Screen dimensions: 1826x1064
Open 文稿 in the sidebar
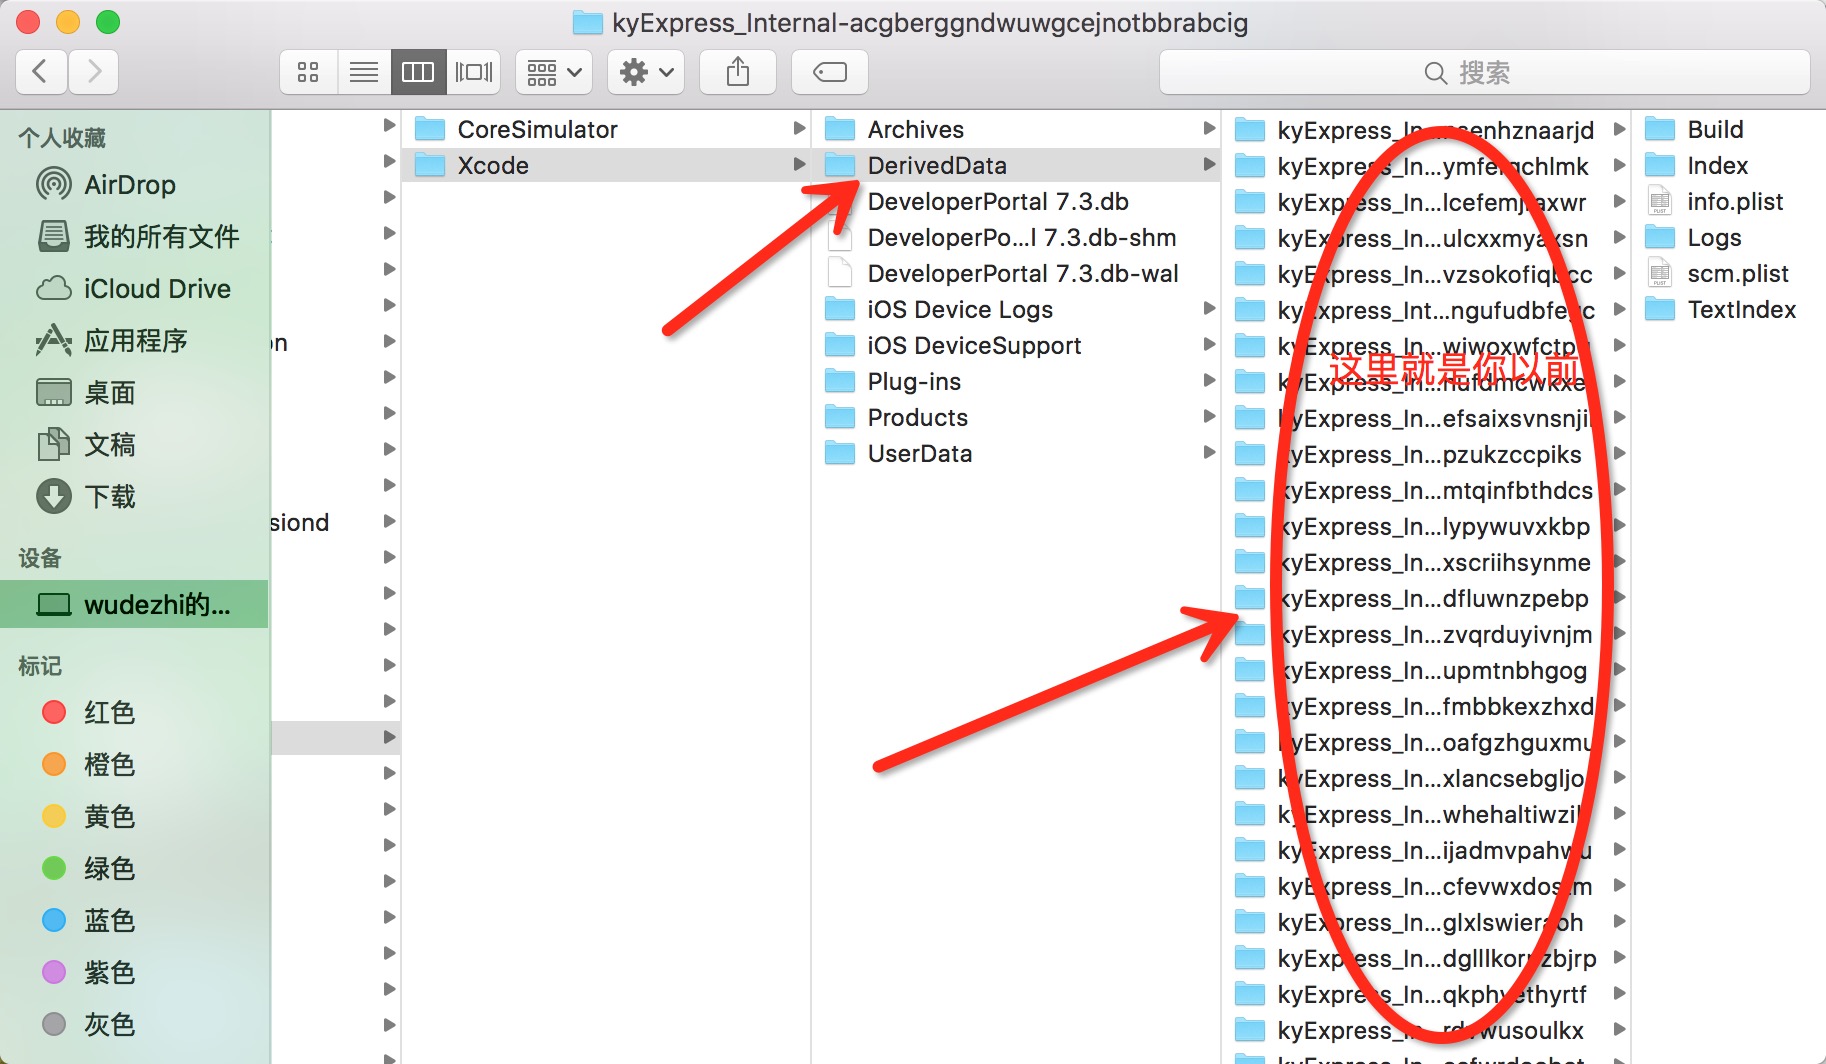pos(134,445)
